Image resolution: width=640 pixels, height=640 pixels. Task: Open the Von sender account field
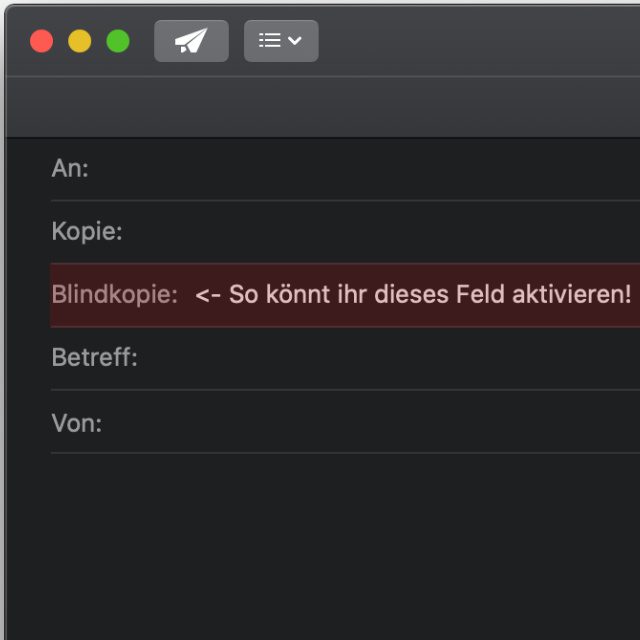370,423
